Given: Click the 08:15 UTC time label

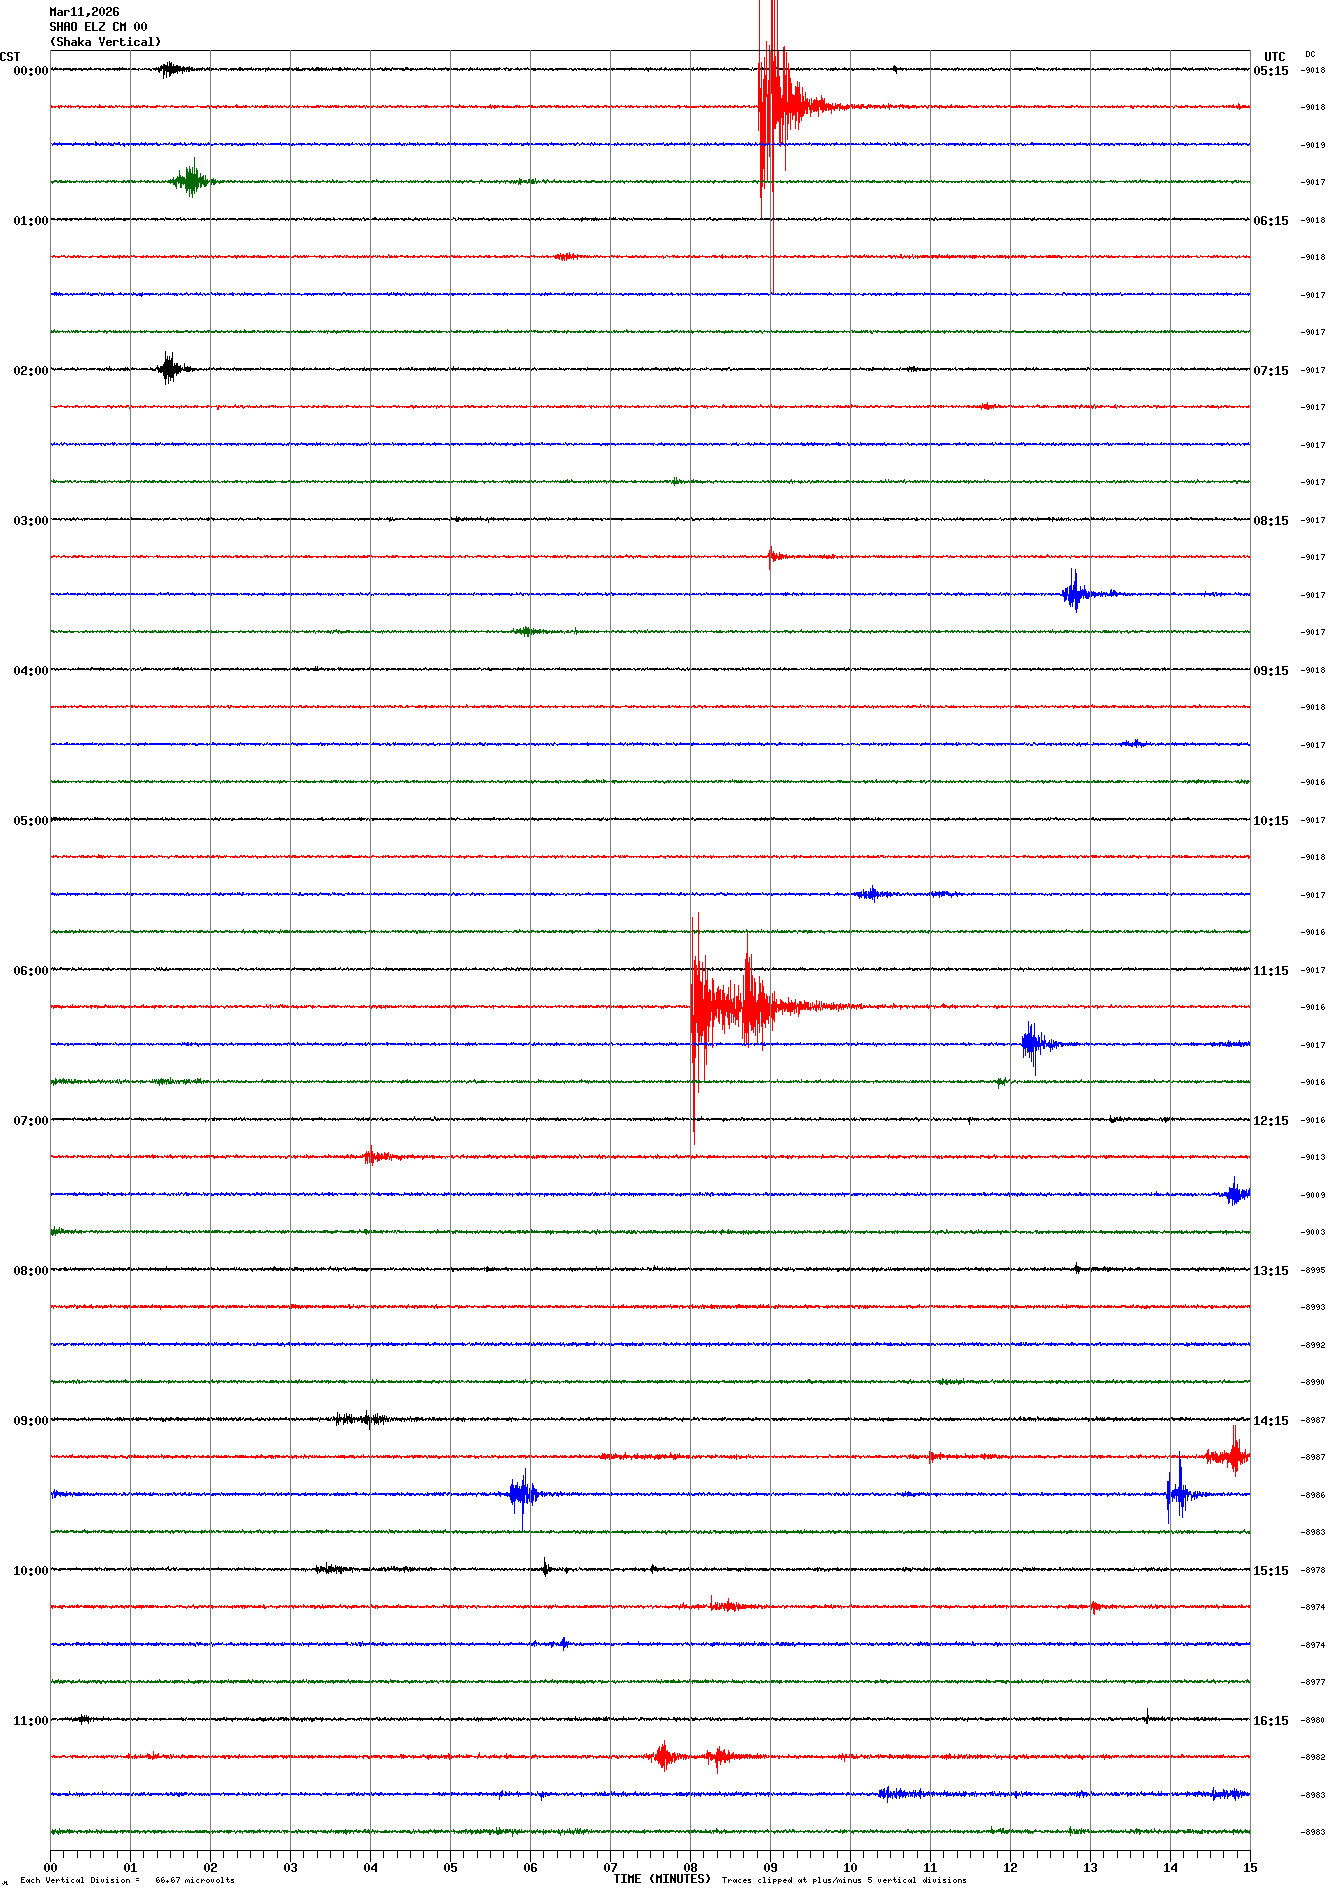Looking at the screenshot, I should (x=1271, y=521).
